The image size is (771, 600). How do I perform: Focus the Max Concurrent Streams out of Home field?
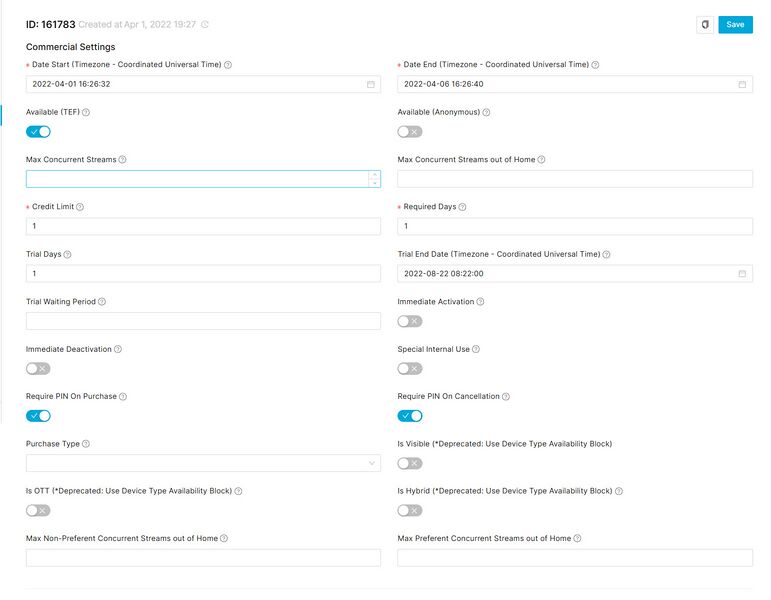click(575, 179)
